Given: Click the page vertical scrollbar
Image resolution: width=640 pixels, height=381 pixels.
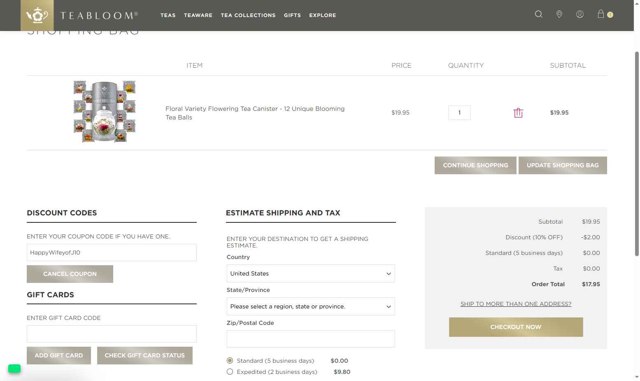Looking at the screenshot, I should pos(637,154).
